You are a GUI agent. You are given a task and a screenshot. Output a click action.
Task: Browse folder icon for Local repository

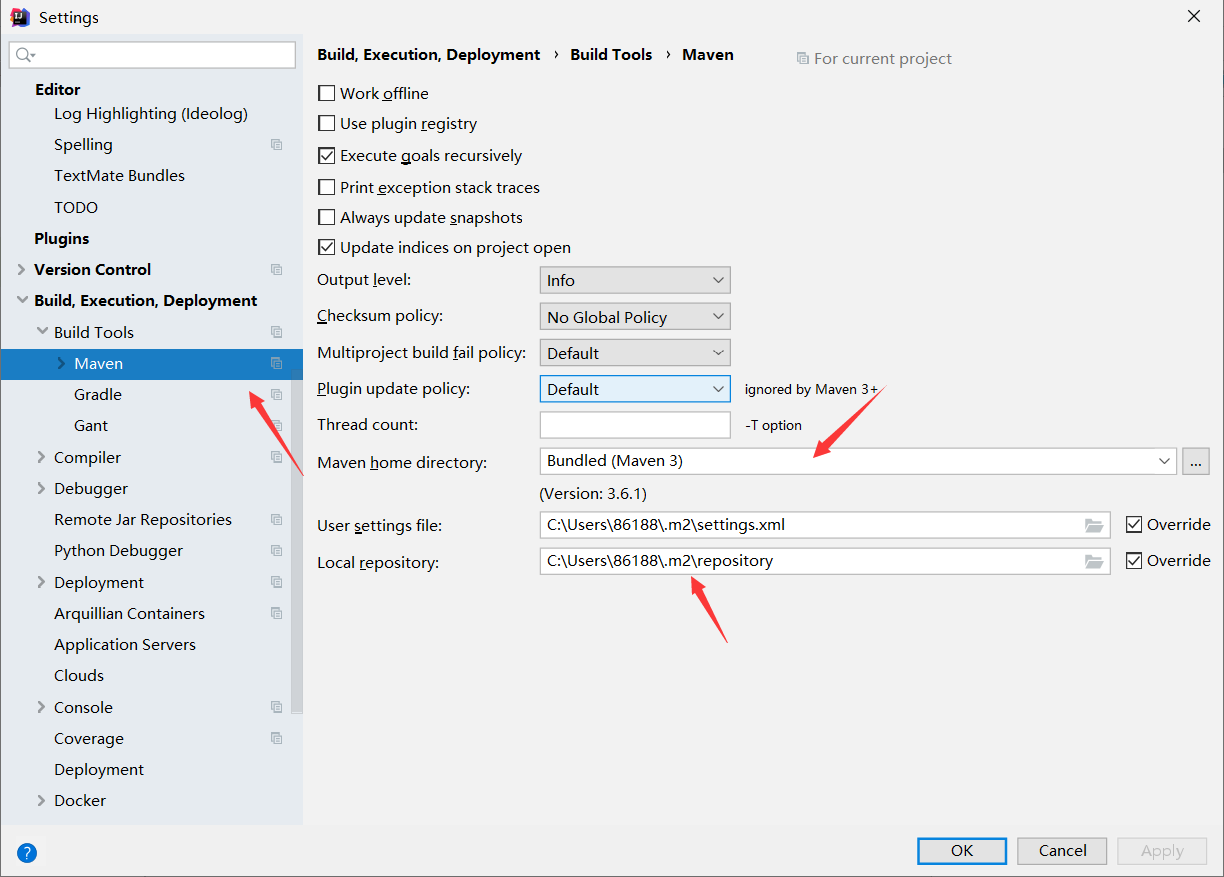(1094, 561)
